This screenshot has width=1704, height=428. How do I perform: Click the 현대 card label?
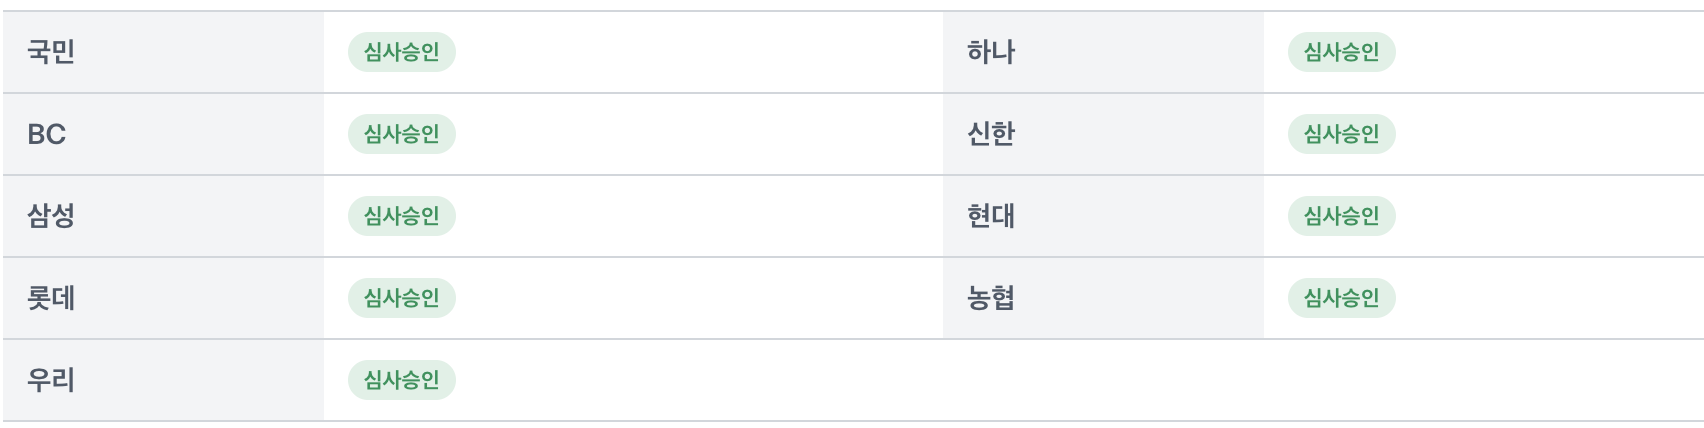pos(991,216)
